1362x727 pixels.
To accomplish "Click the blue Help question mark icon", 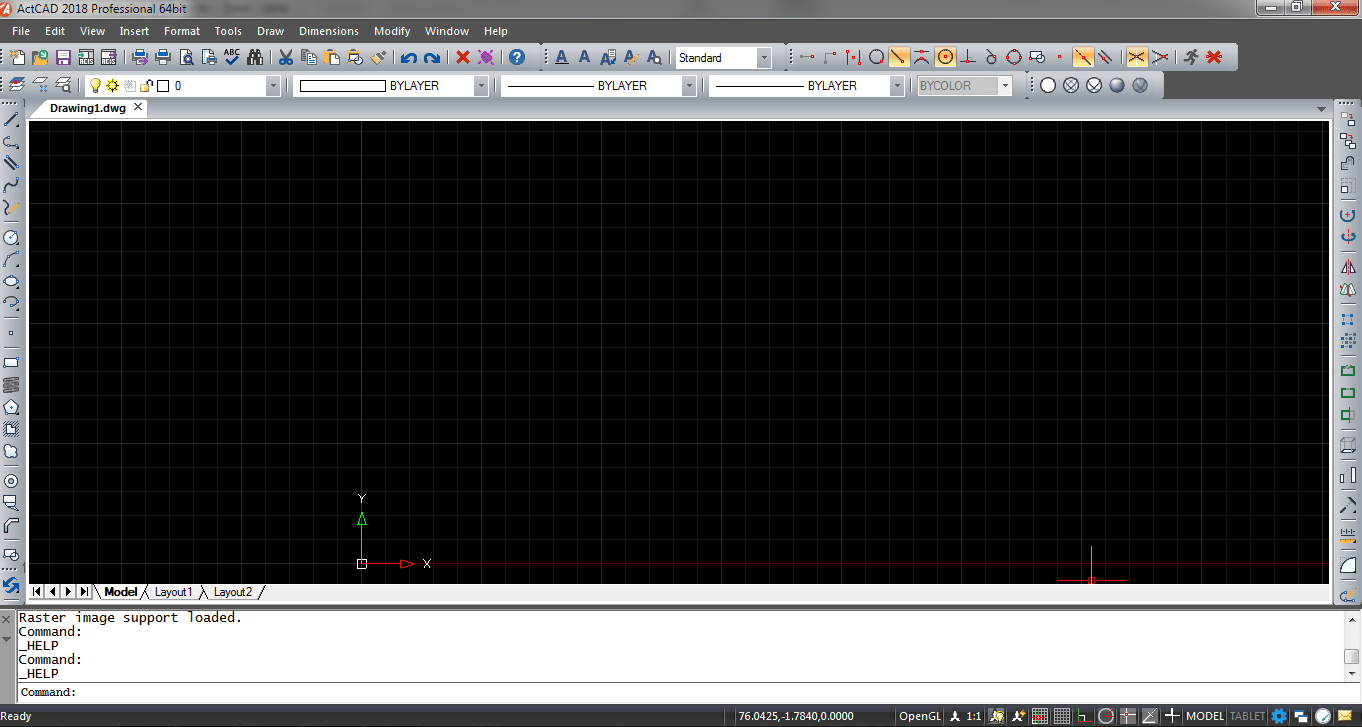I will point(516,58).
